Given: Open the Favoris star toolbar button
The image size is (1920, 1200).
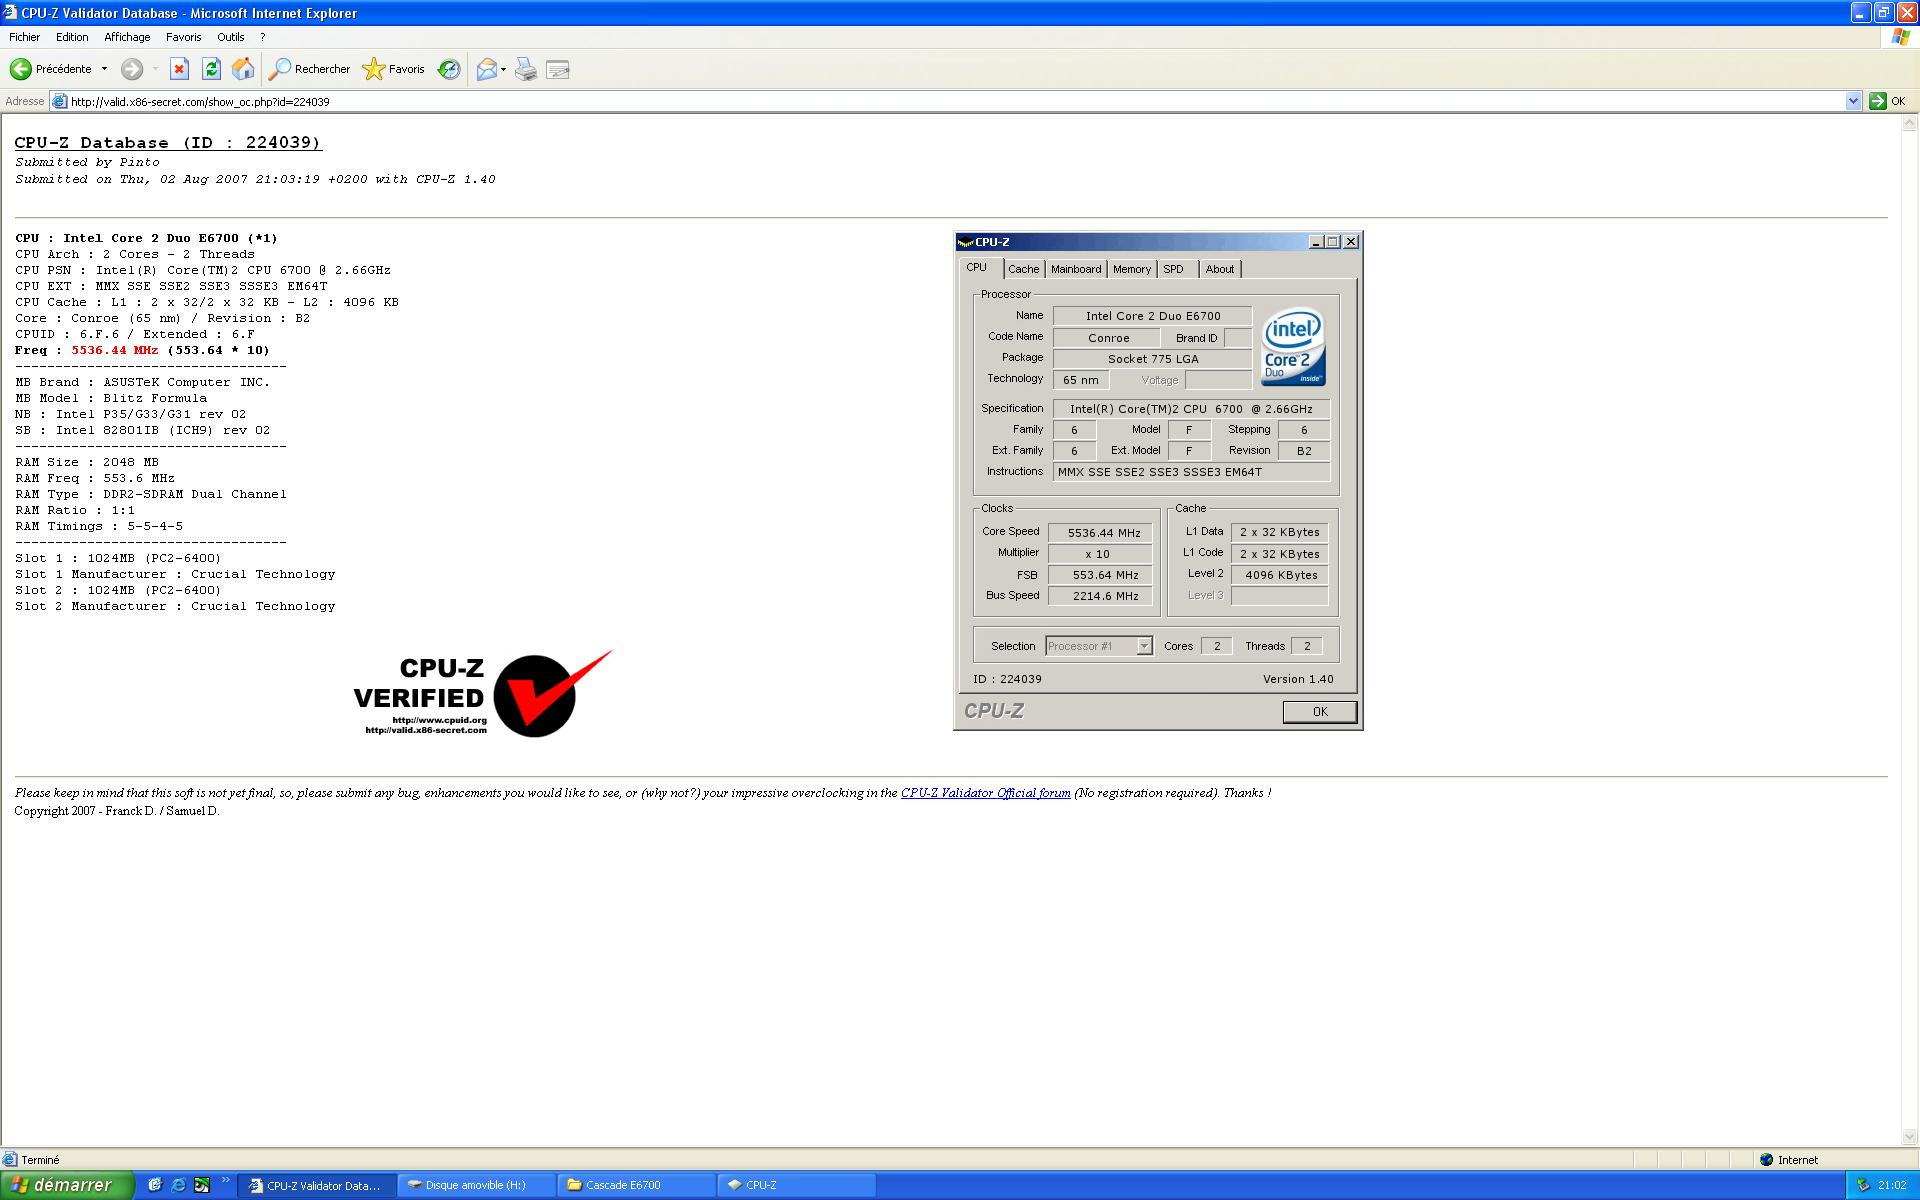Looking at the screenshot, I should pyautogui.click(x=394, y=69).
